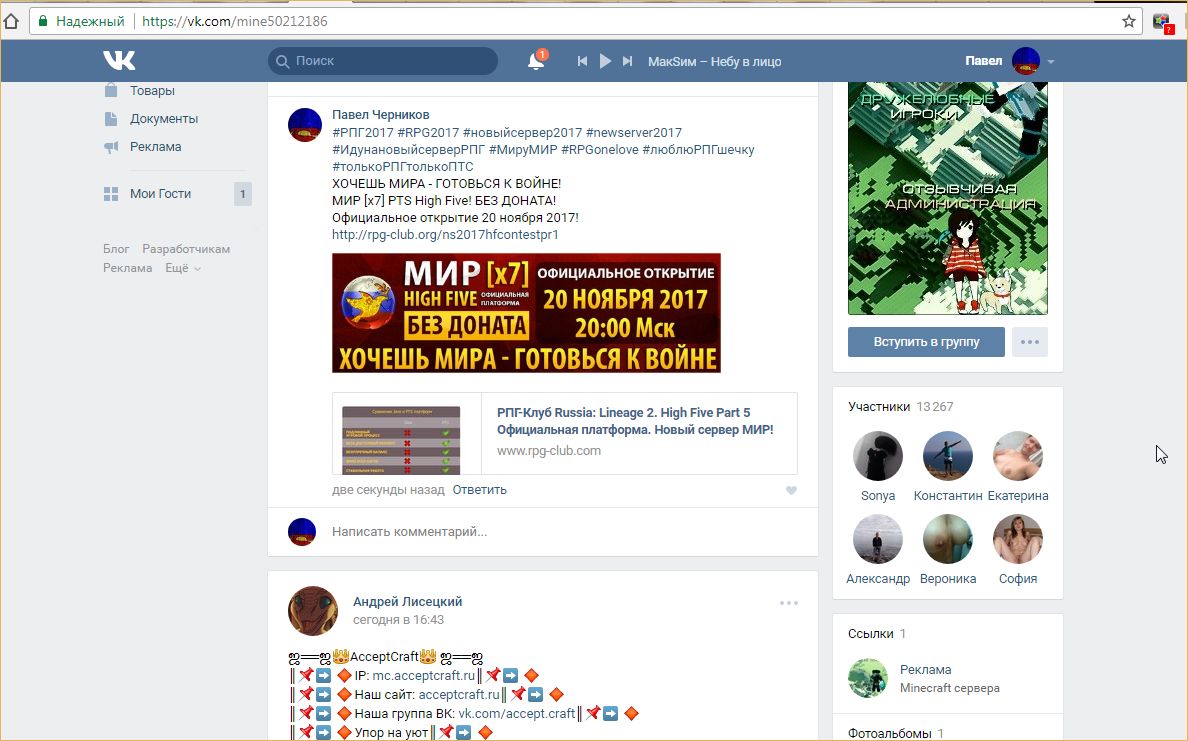Click Павел Черников's comment avatar
1188x741 pixels.
point(305,125)
